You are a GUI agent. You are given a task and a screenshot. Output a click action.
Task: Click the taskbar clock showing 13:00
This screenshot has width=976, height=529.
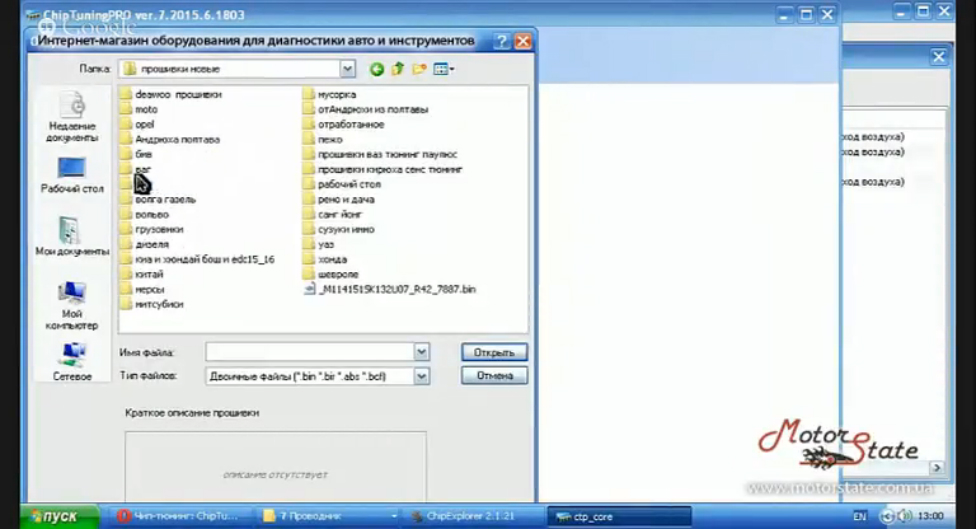[x=931, y=516]
